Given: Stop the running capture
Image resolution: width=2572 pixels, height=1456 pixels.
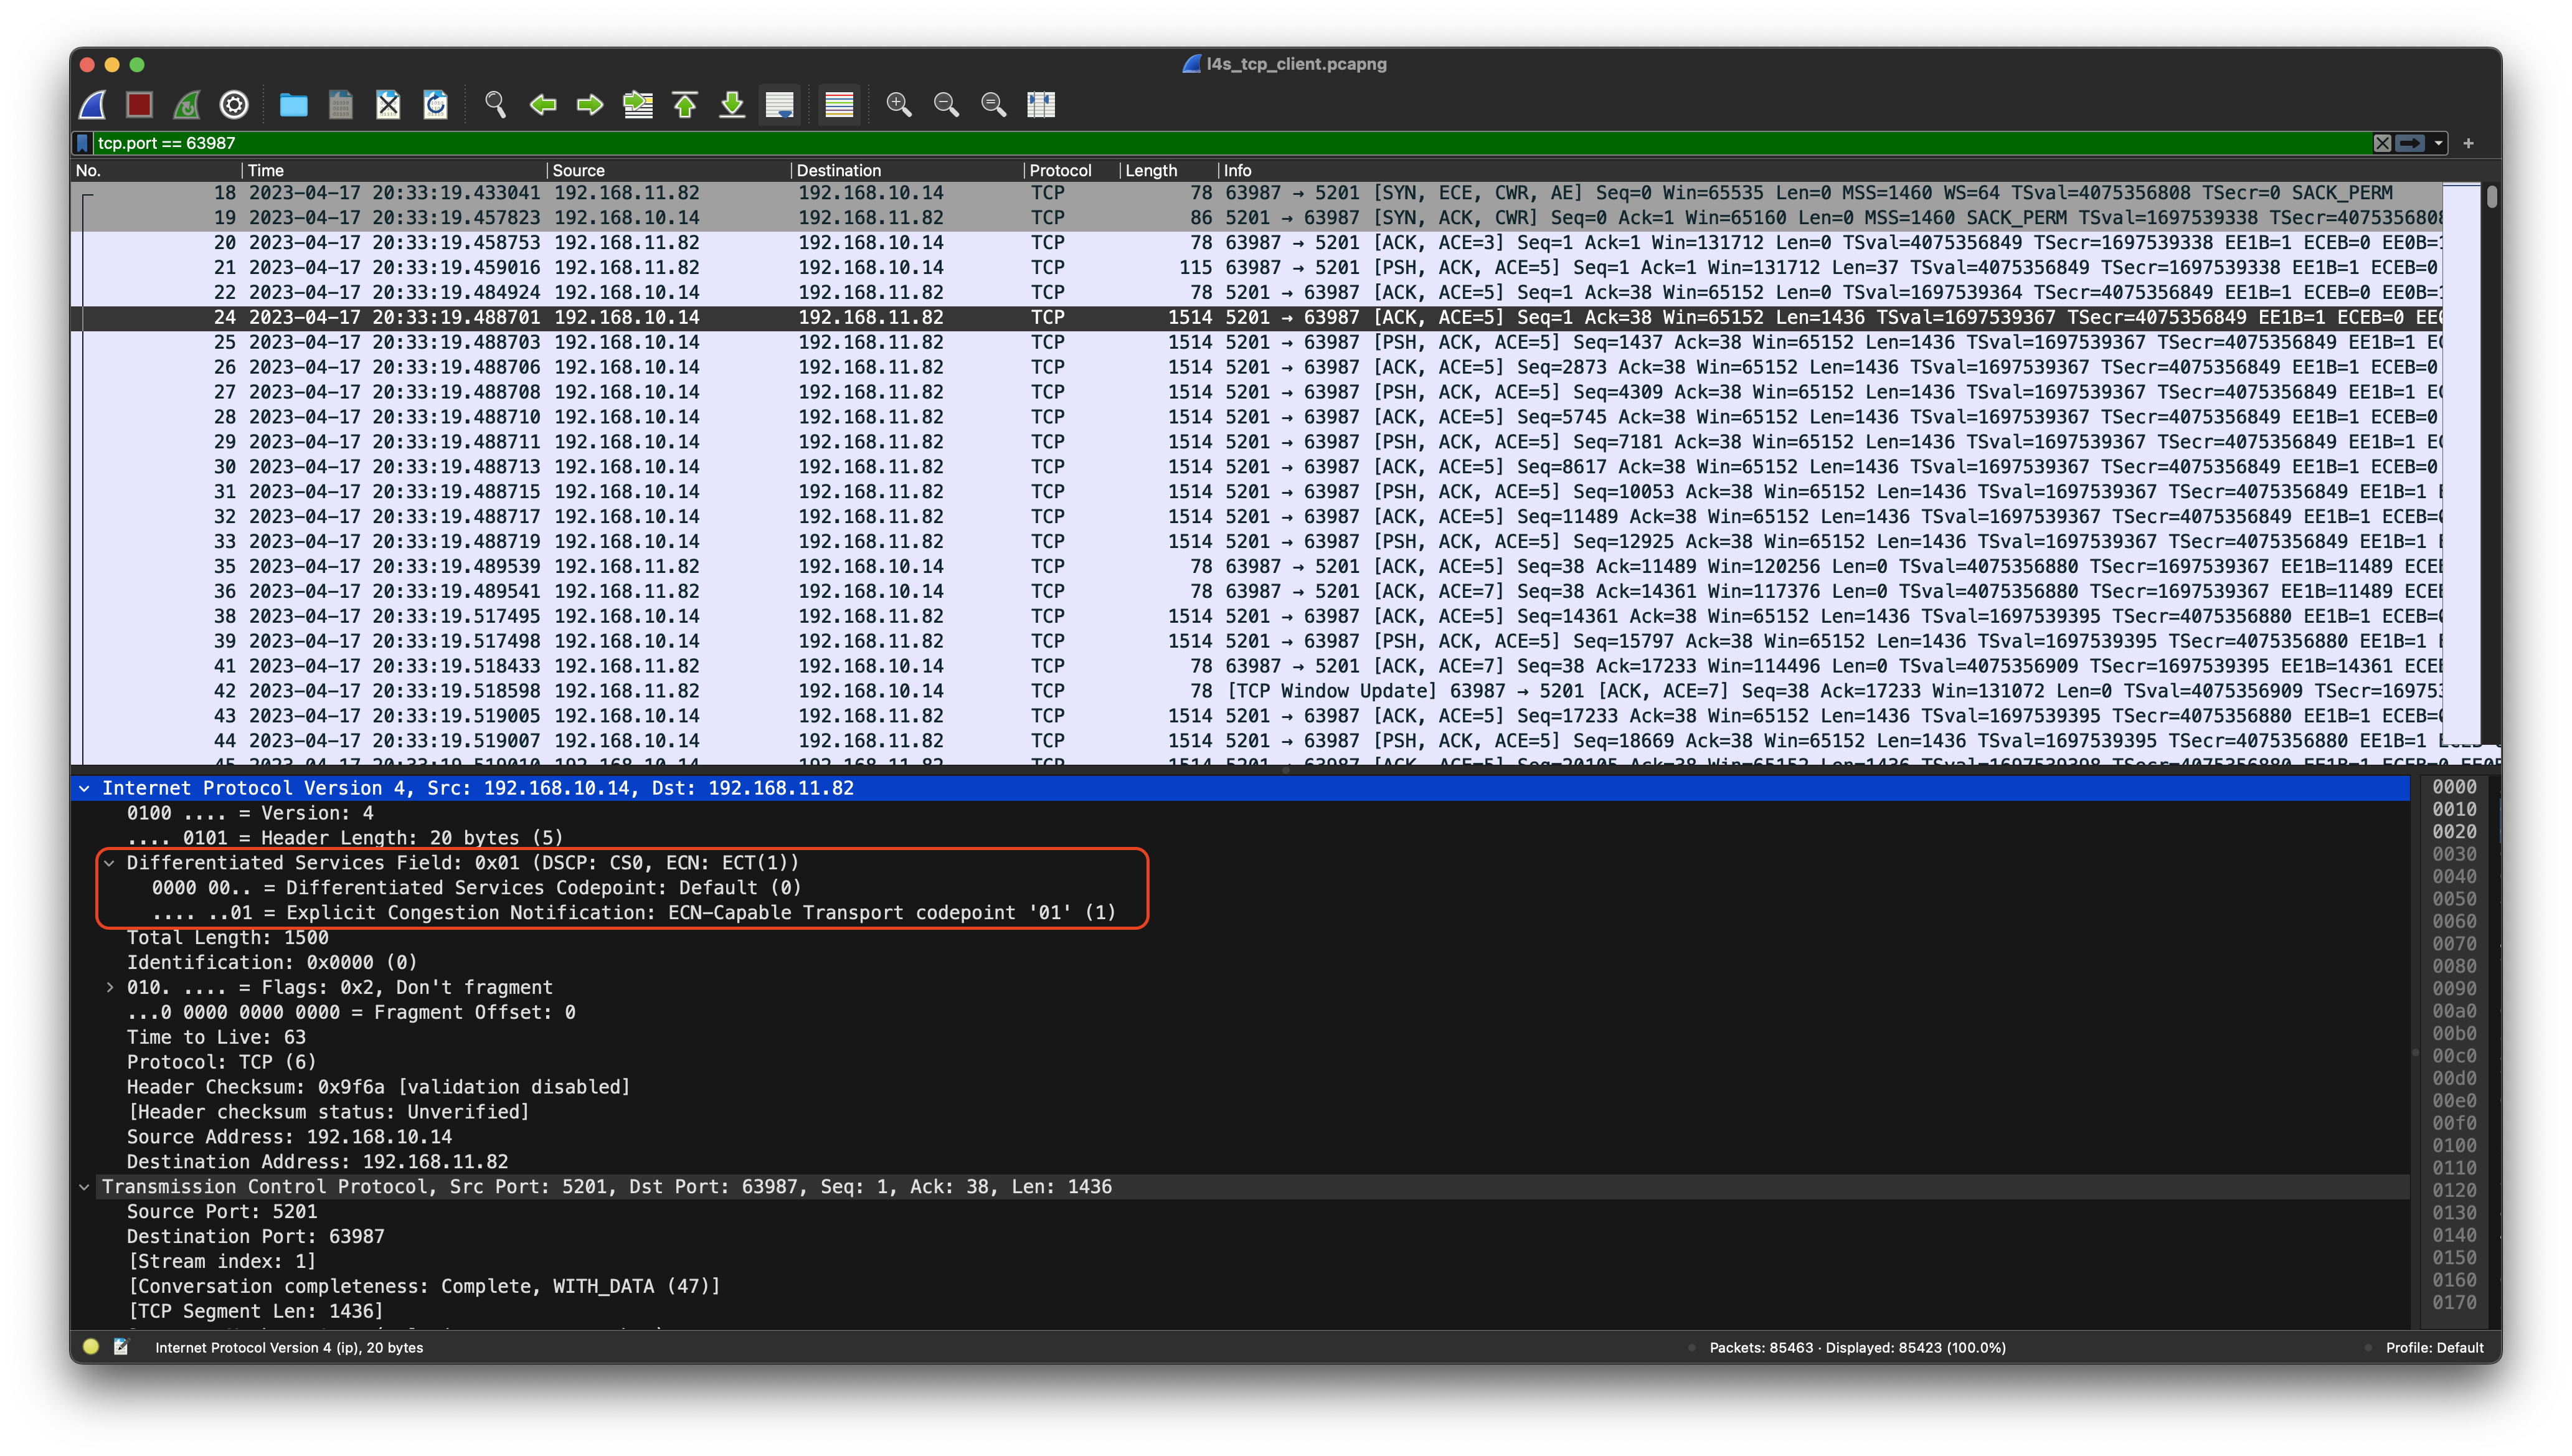Looking at the screenshot, I should [x=139, y=104].
